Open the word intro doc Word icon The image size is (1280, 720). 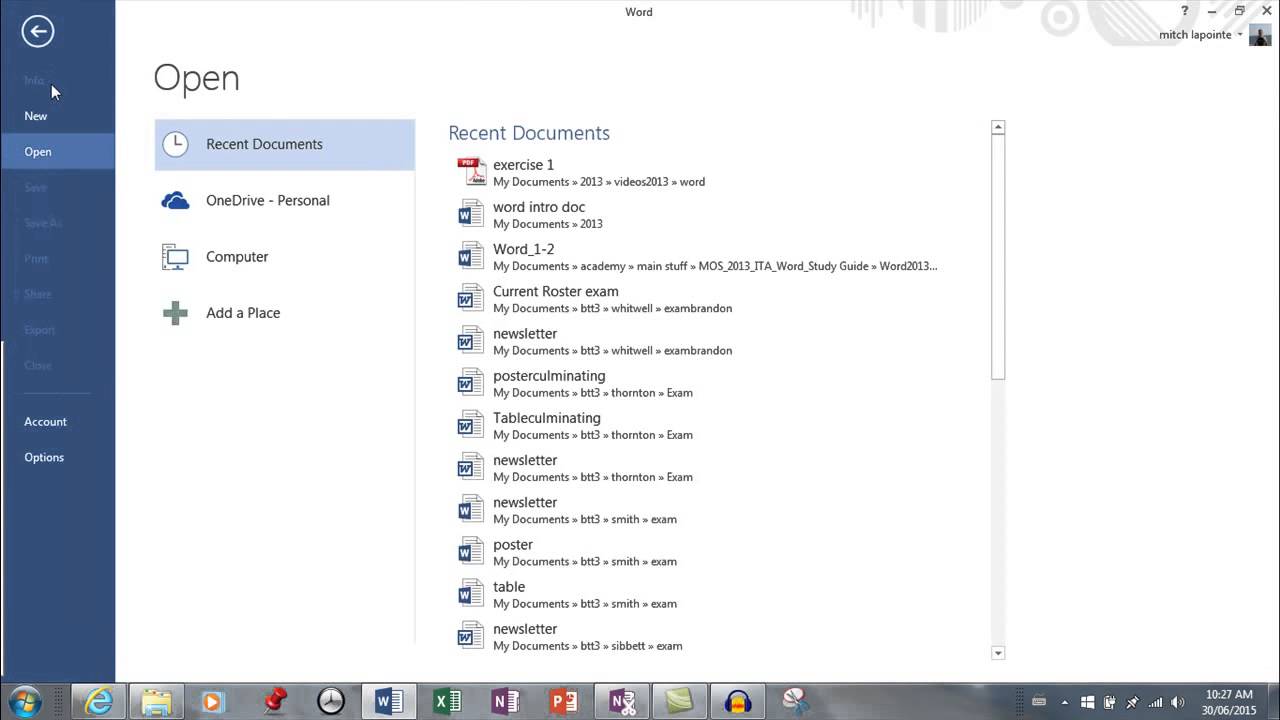tap(470, 214)
